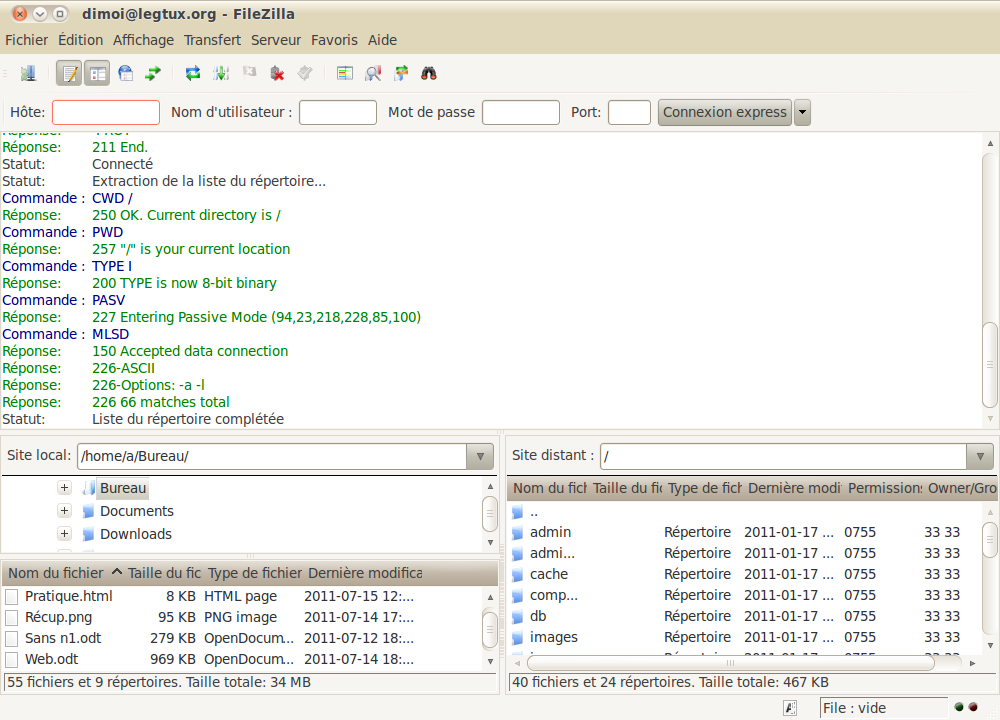Click the Récup.png file icon

(11, 618)
